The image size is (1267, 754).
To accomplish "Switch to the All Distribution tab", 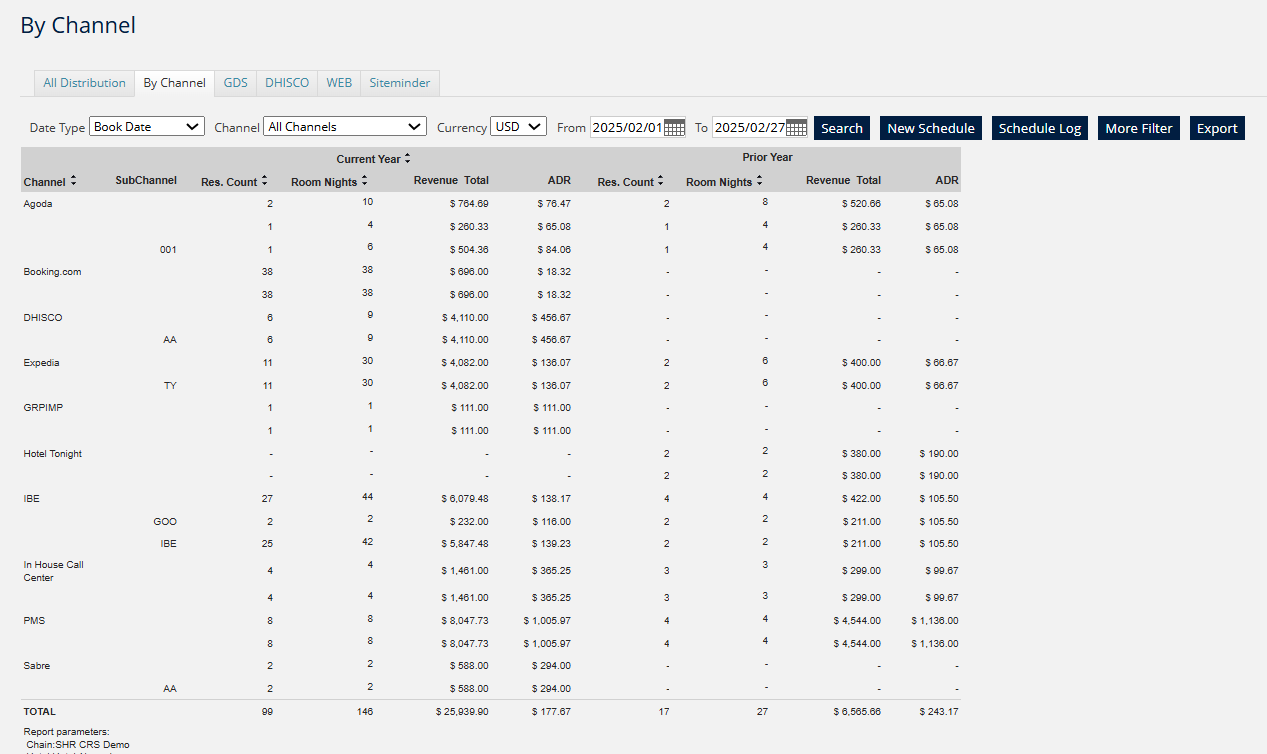I will (85, 83).
